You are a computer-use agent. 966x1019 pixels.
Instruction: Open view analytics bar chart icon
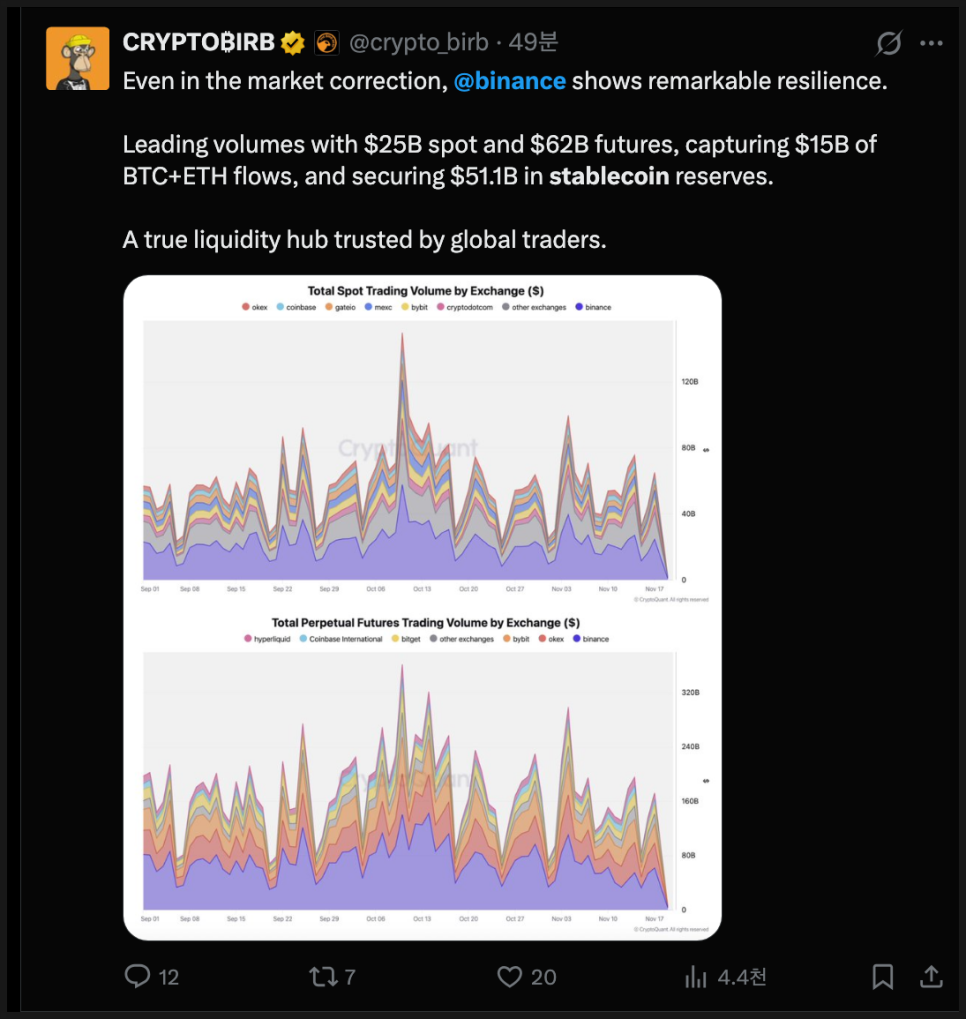[x=695, y=976]
